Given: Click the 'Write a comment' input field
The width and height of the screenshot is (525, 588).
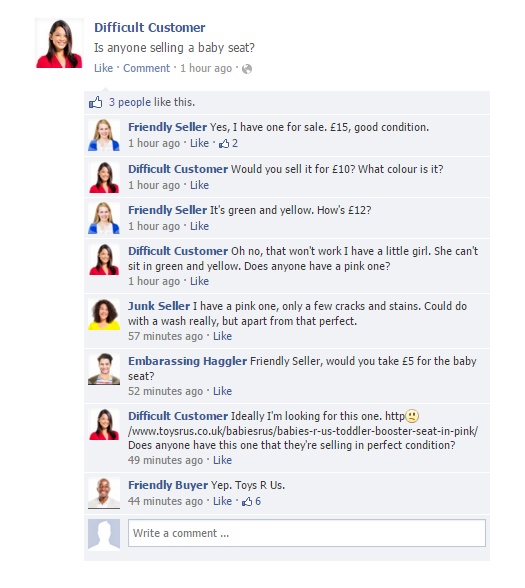Looking at the screenshot, I should [307, 533].
